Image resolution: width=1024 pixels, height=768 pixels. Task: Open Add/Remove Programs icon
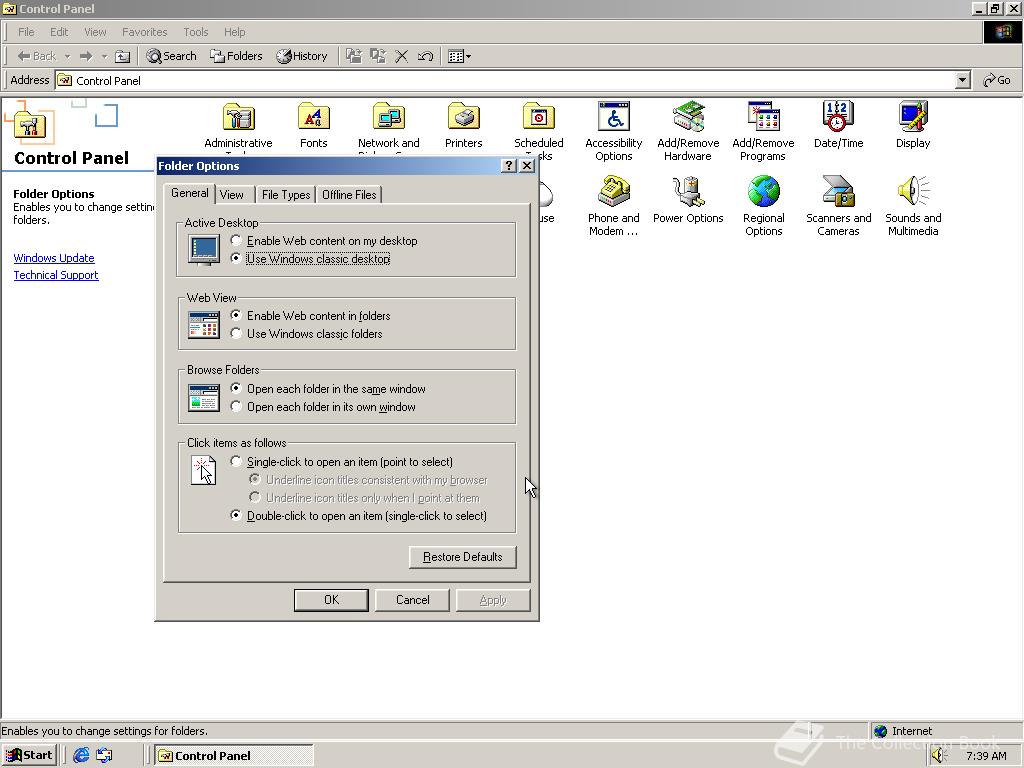click(763, 118)
